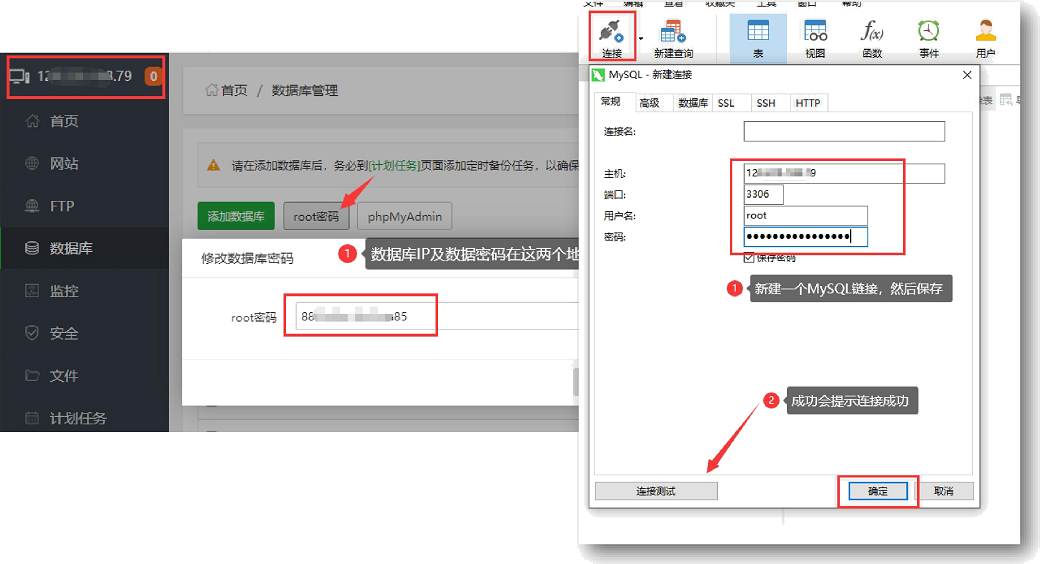Switch to the 高级 tab
1040x564 pixels.
coord(649,103)
